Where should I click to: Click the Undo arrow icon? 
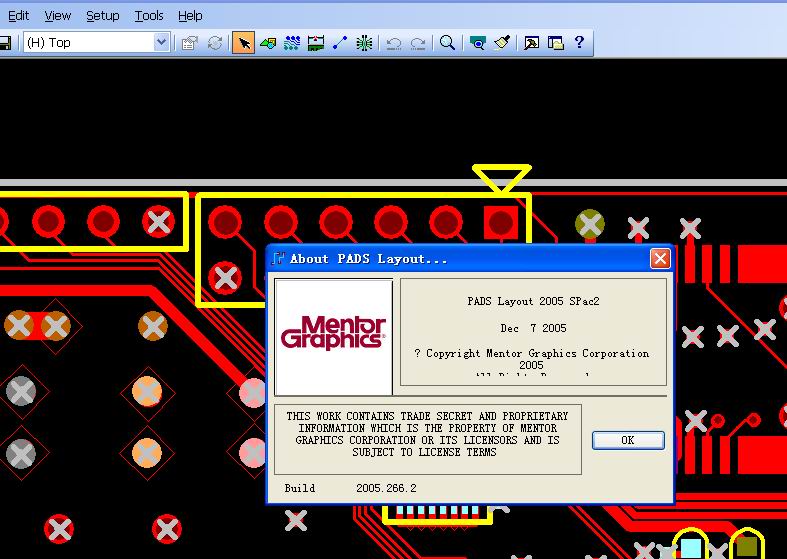[394, 43]
